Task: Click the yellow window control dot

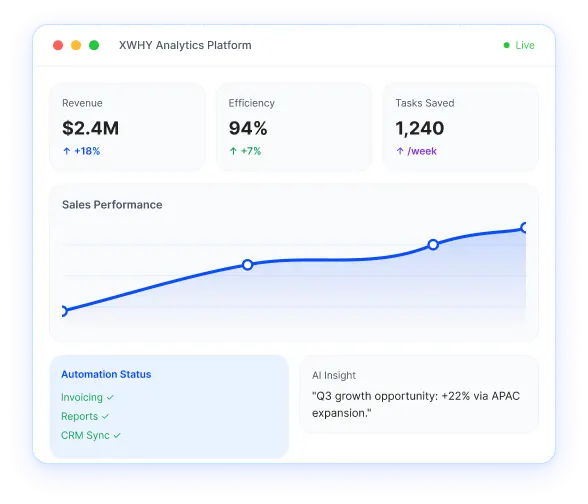Action: click(76, 45)
